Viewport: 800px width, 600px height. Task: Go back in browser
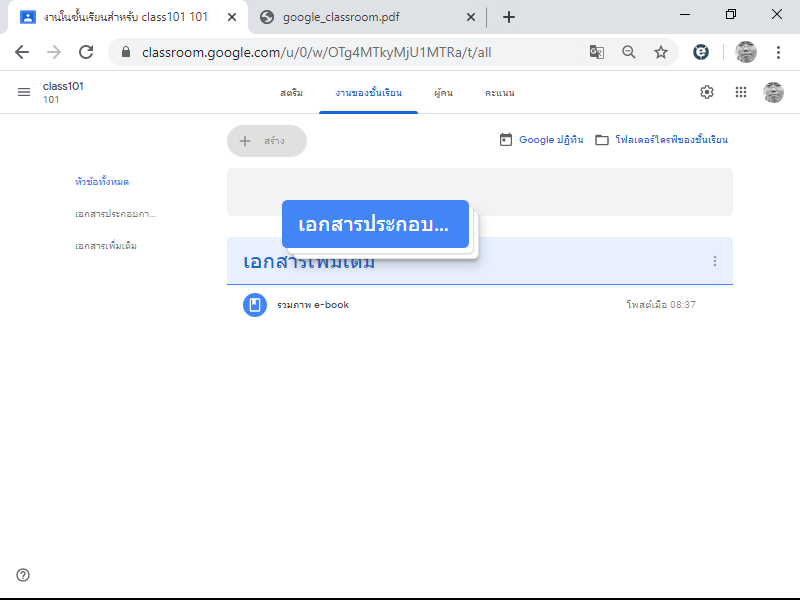click(x=22, y=52)
